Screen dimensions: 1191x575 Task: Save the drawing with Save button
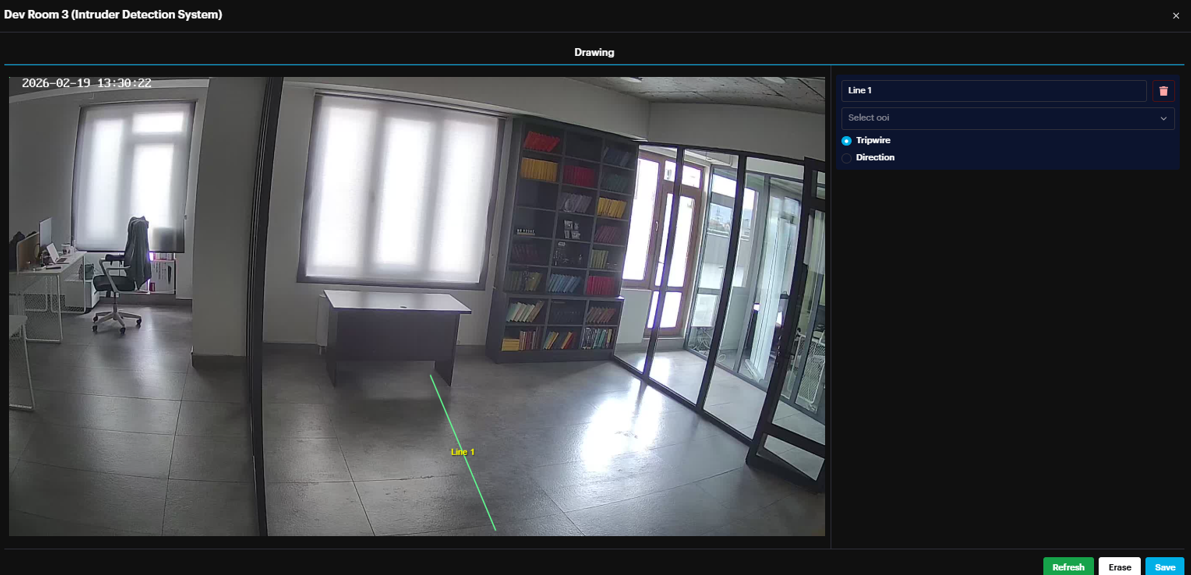1164,567
